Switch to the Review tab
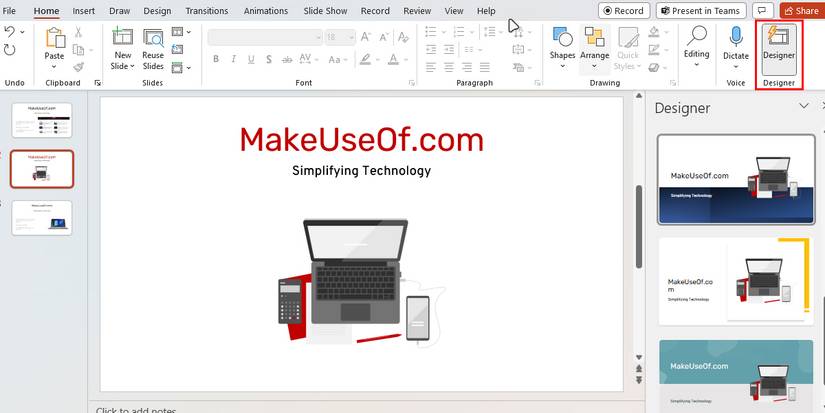 [417, 11]
